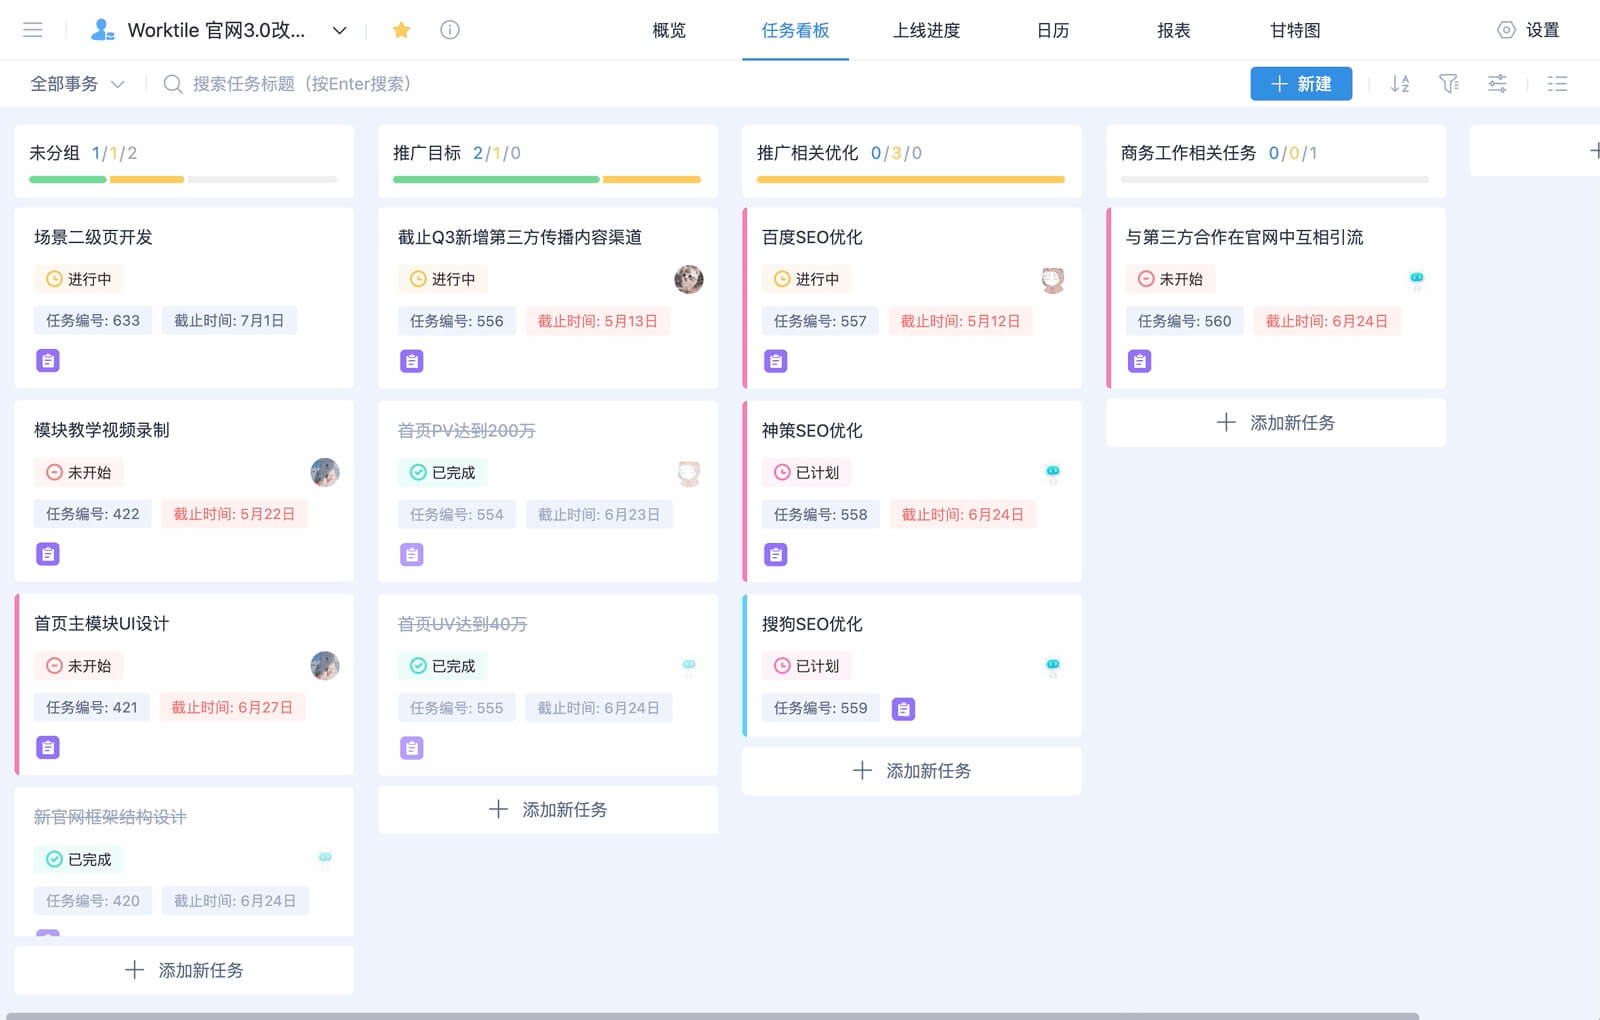The width and height of the screenshot is (1600, 1020).
Task: Toggle 已完成 status on 首页PV达到200万 card
Action: click(443, 472)
